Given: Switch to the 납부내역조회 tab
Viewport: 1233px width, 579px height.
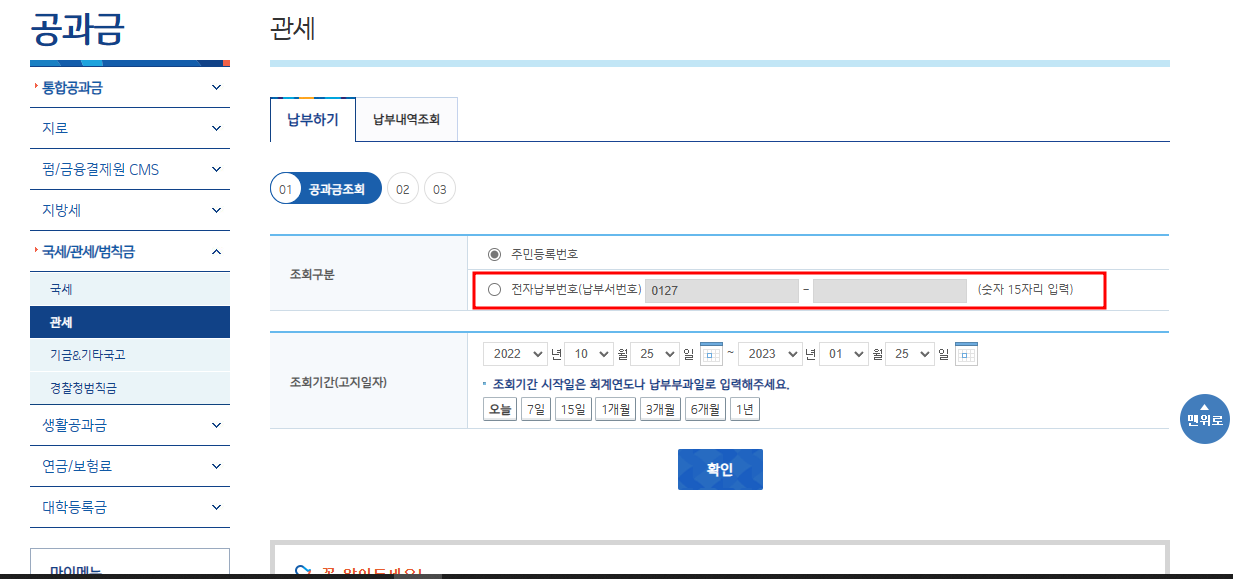Looking at the screenshot, I should [406, 120].
